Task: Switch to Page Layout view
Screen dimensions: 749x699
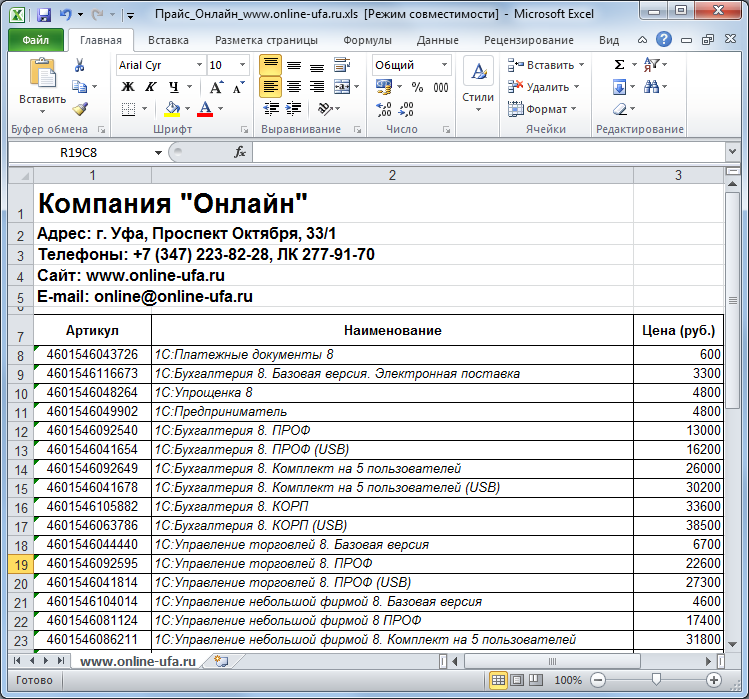Action: [x=517, y=680]
